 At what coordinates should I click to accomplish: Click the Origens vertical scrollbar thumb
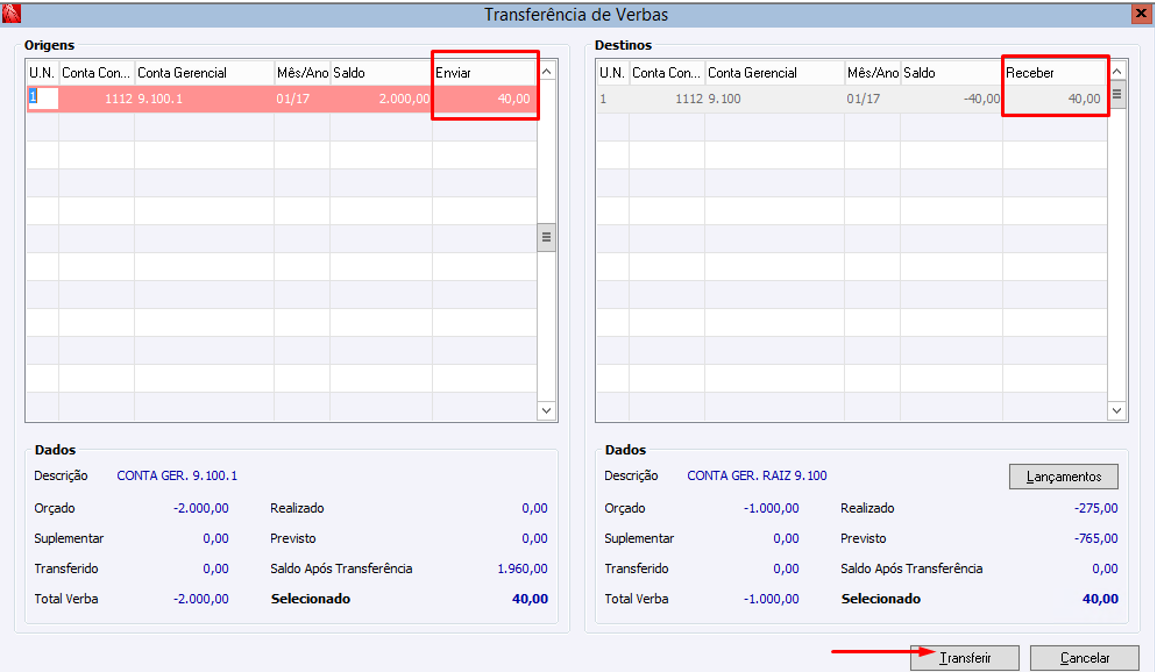coord(547,237)
